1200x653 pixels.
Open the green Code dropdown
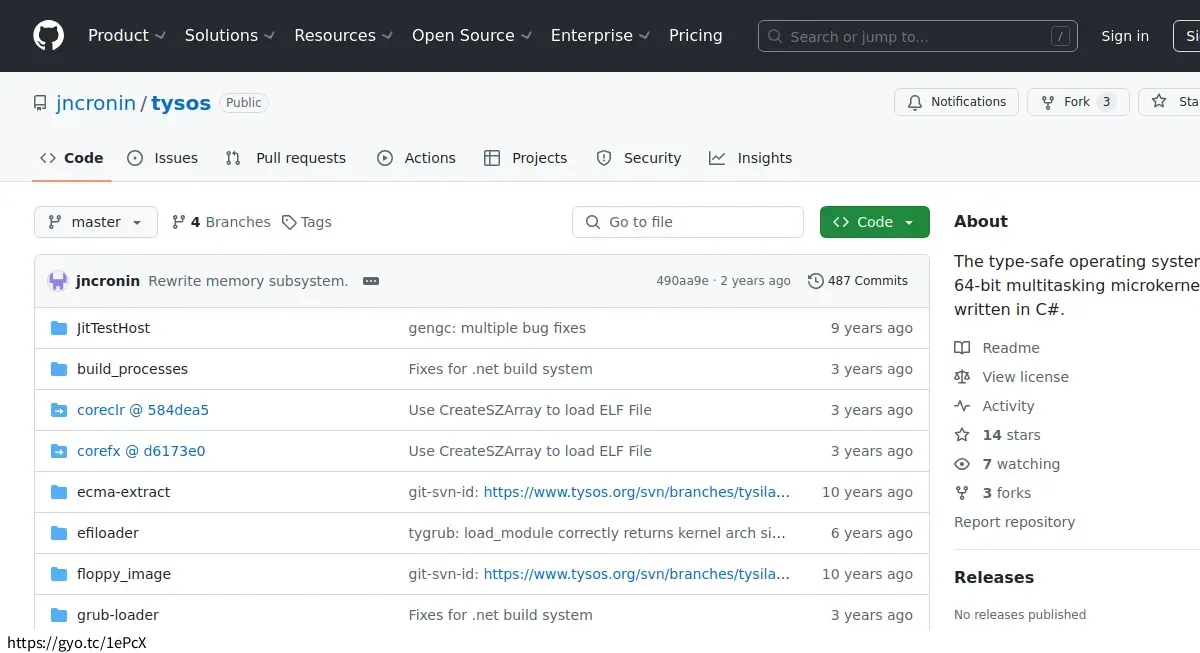pos(874,221)
